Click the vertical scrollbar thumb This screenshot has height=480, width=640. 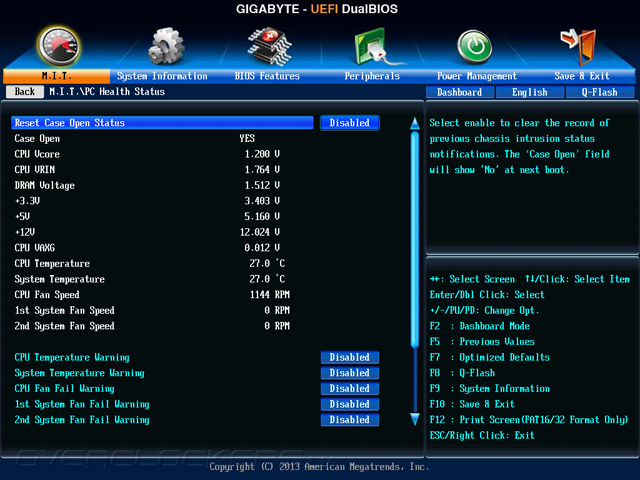(415, 240)
